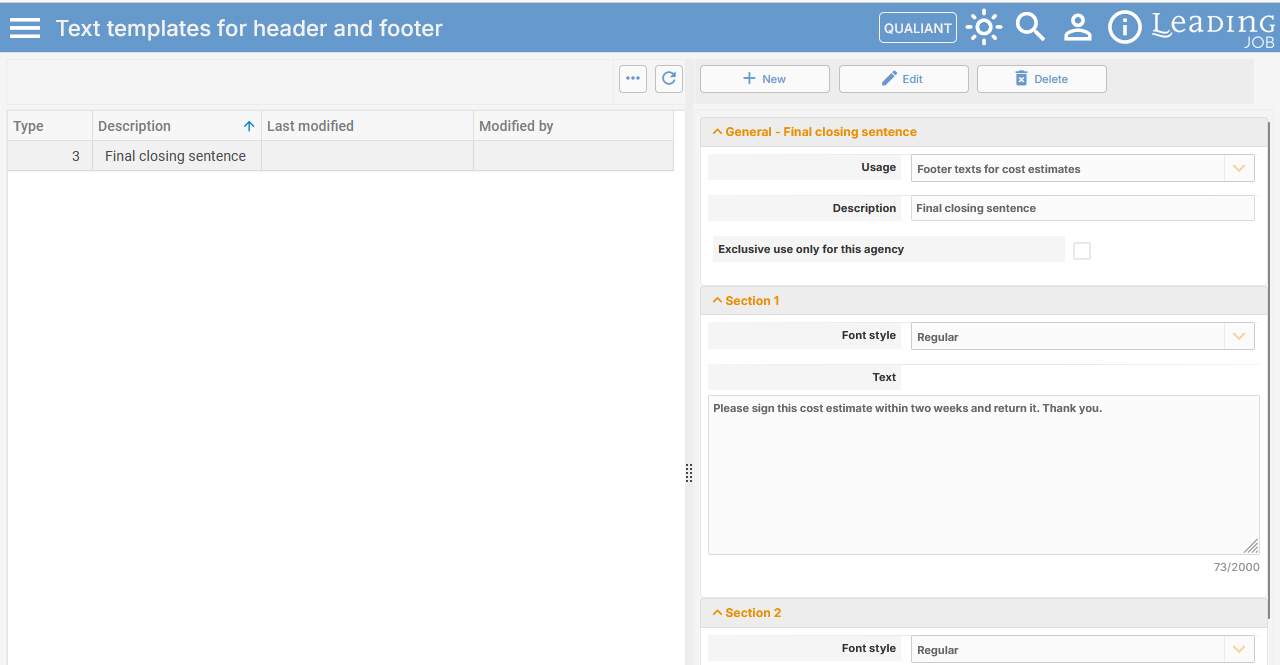The width and height of the screenshot is (1280, 665).
Task: Open Section 1 Font style dropdown
Action: tap(1083, 336)
